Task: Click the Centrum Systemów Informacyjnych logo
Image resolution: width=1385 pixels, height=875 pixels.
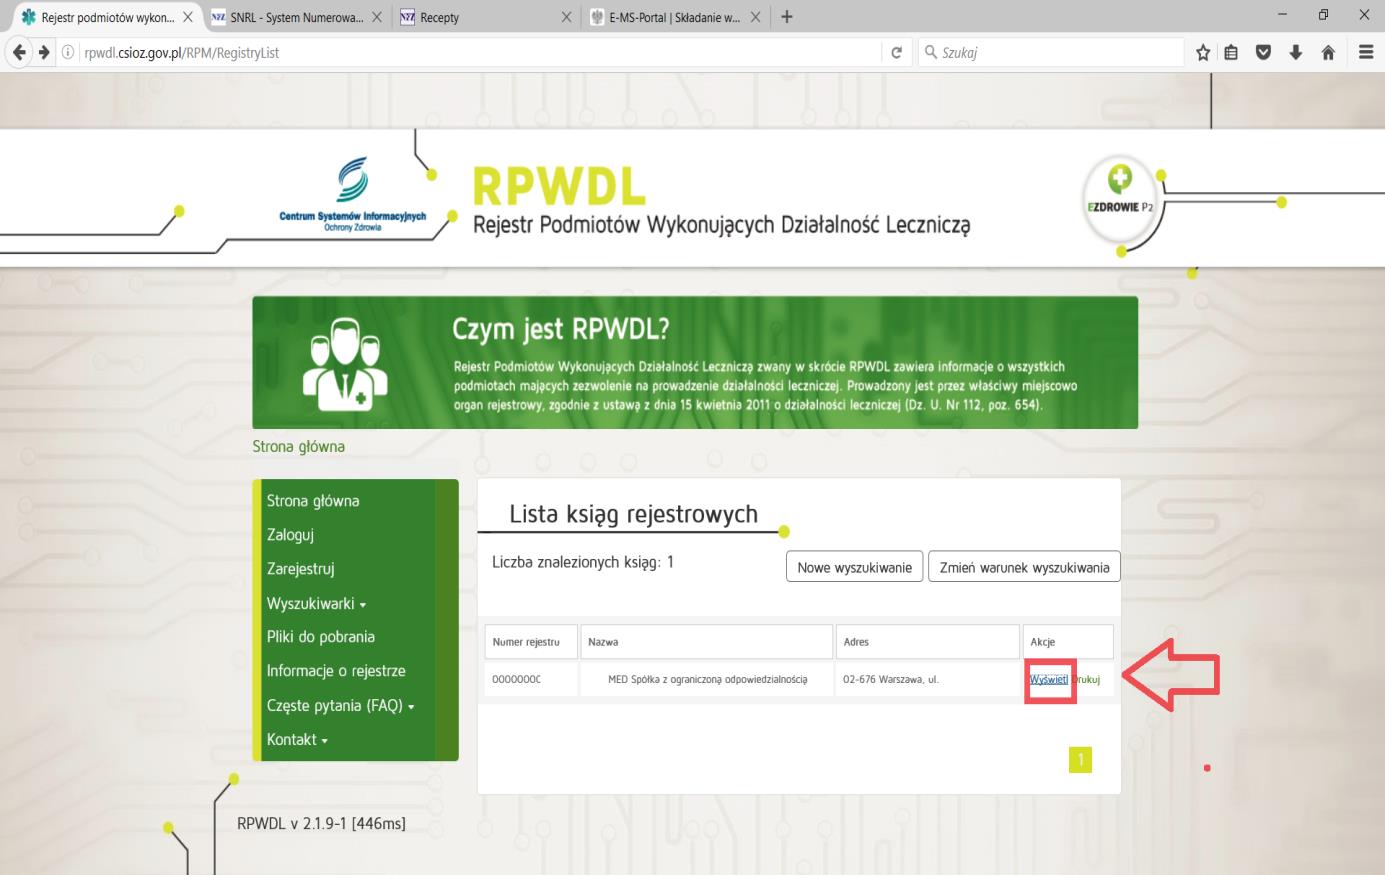Action: (x=352, y=194)
